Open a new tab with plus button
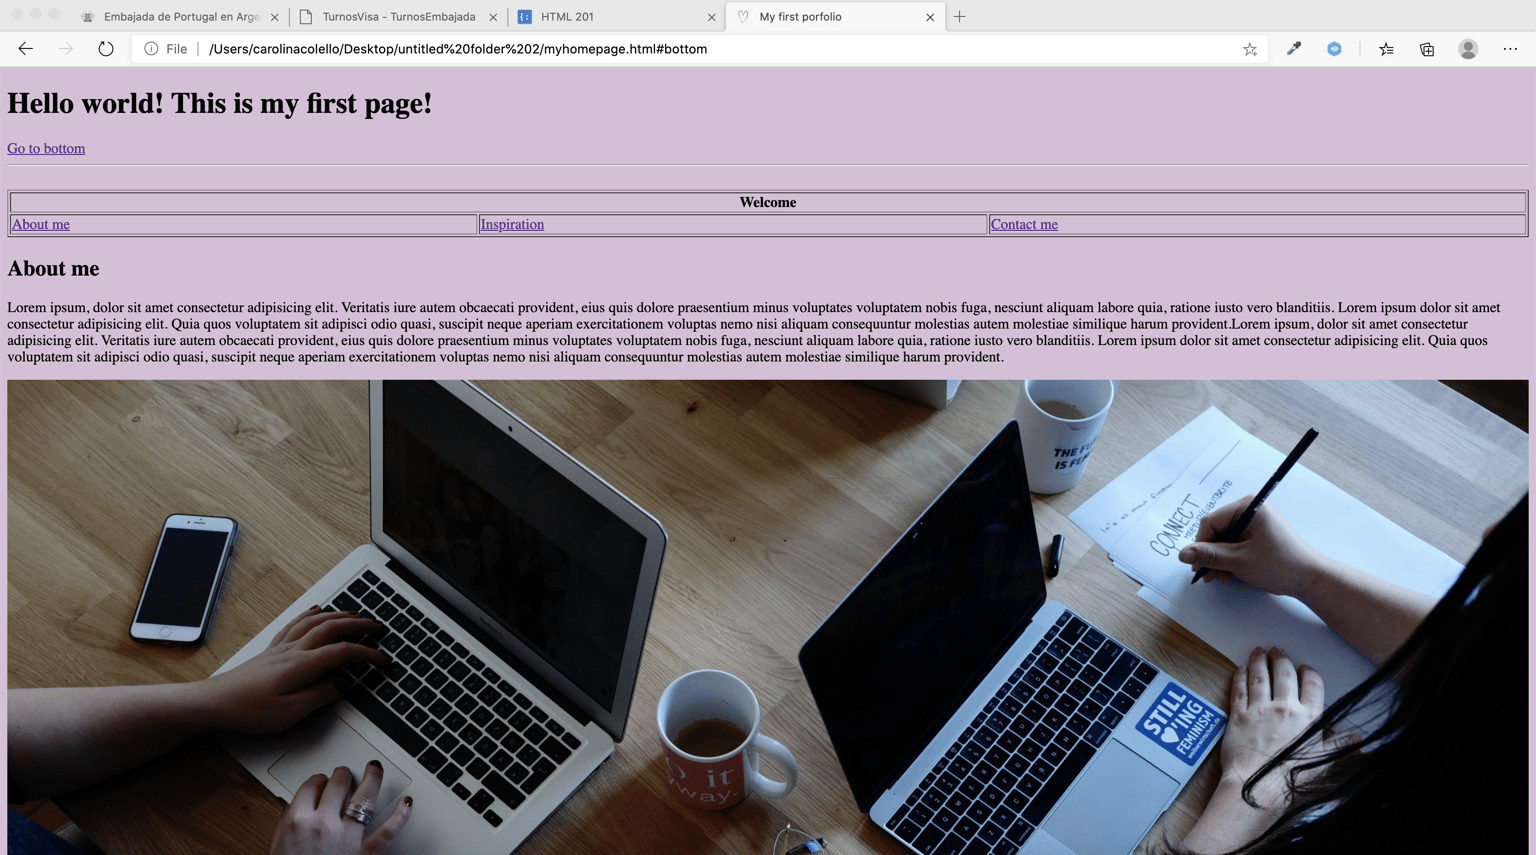Viewport: 1536px width, 855px height. [959, 17]
